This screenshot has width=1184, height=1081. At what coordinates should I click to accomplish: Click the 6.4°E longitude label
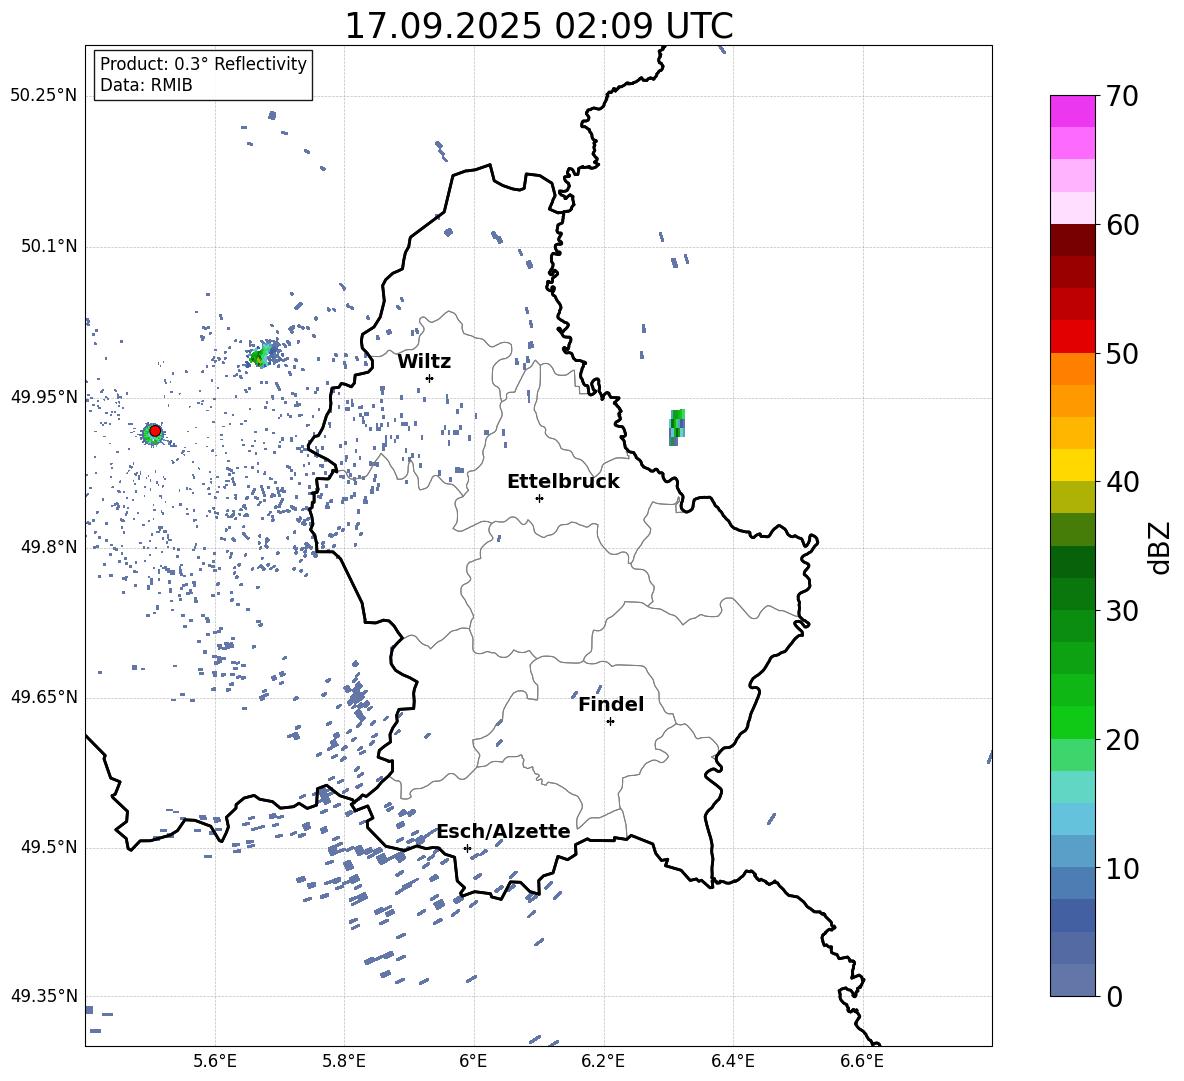pos(732,1061)
